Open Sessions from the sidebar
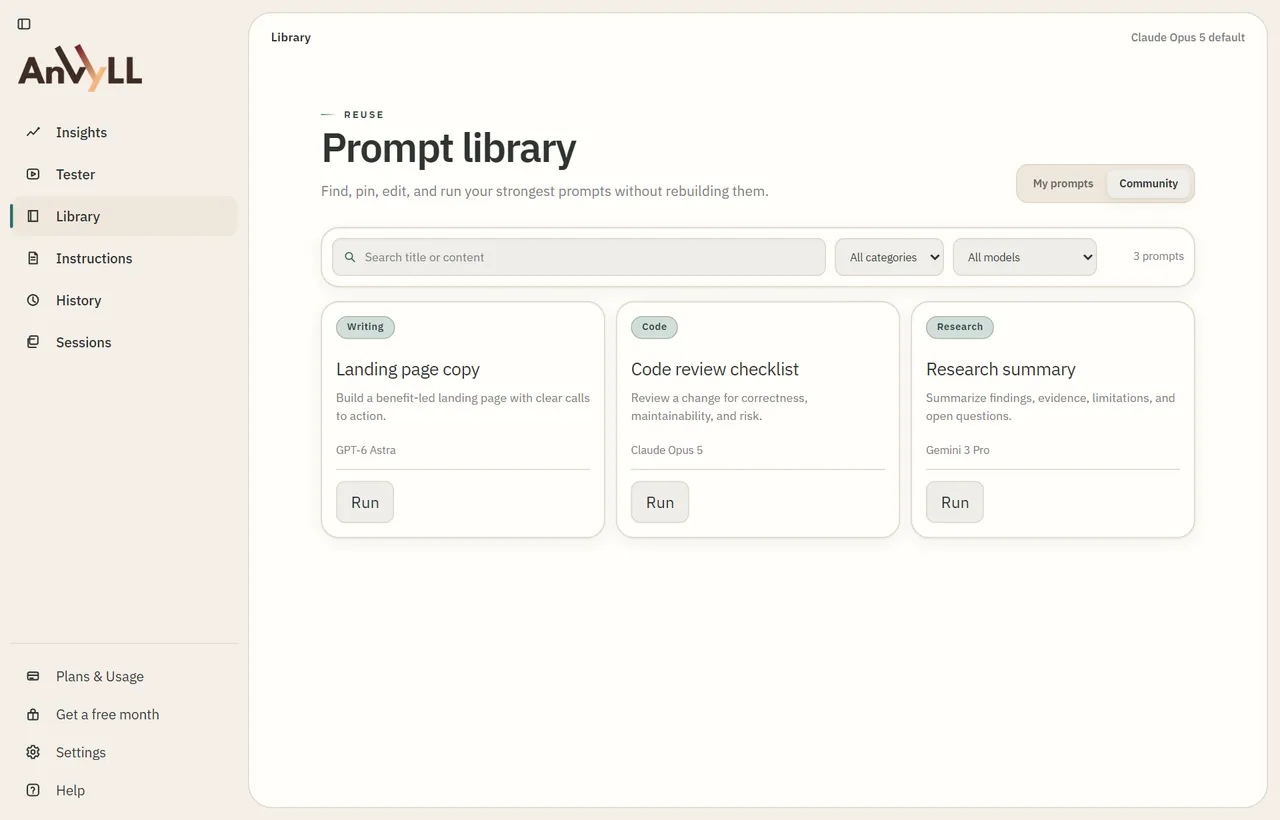The image size is (1280, 820). 124,342
